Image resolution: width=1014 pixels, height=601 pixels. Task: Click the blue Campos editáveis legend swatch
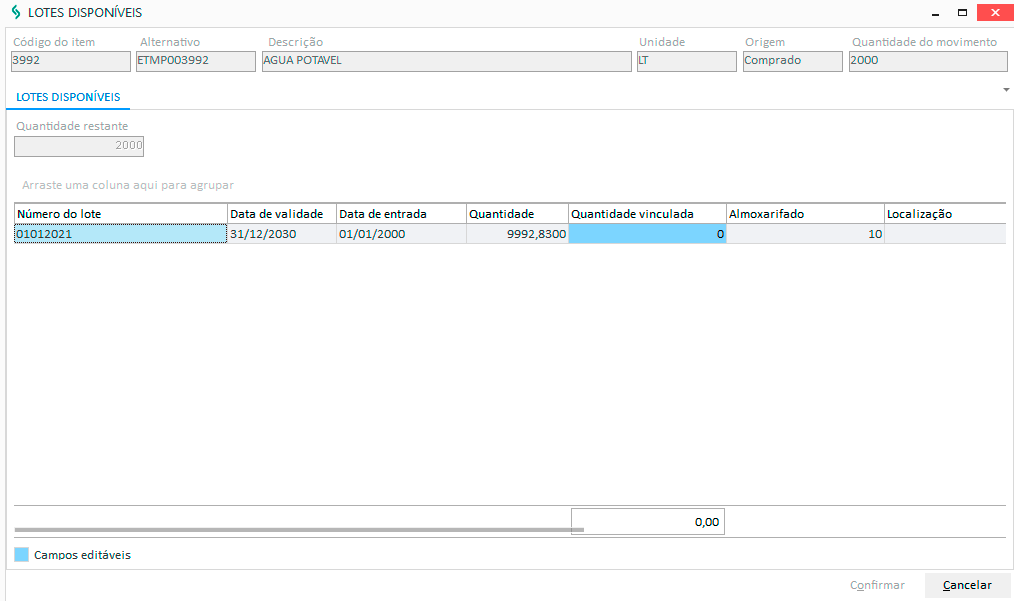[21, 554]
